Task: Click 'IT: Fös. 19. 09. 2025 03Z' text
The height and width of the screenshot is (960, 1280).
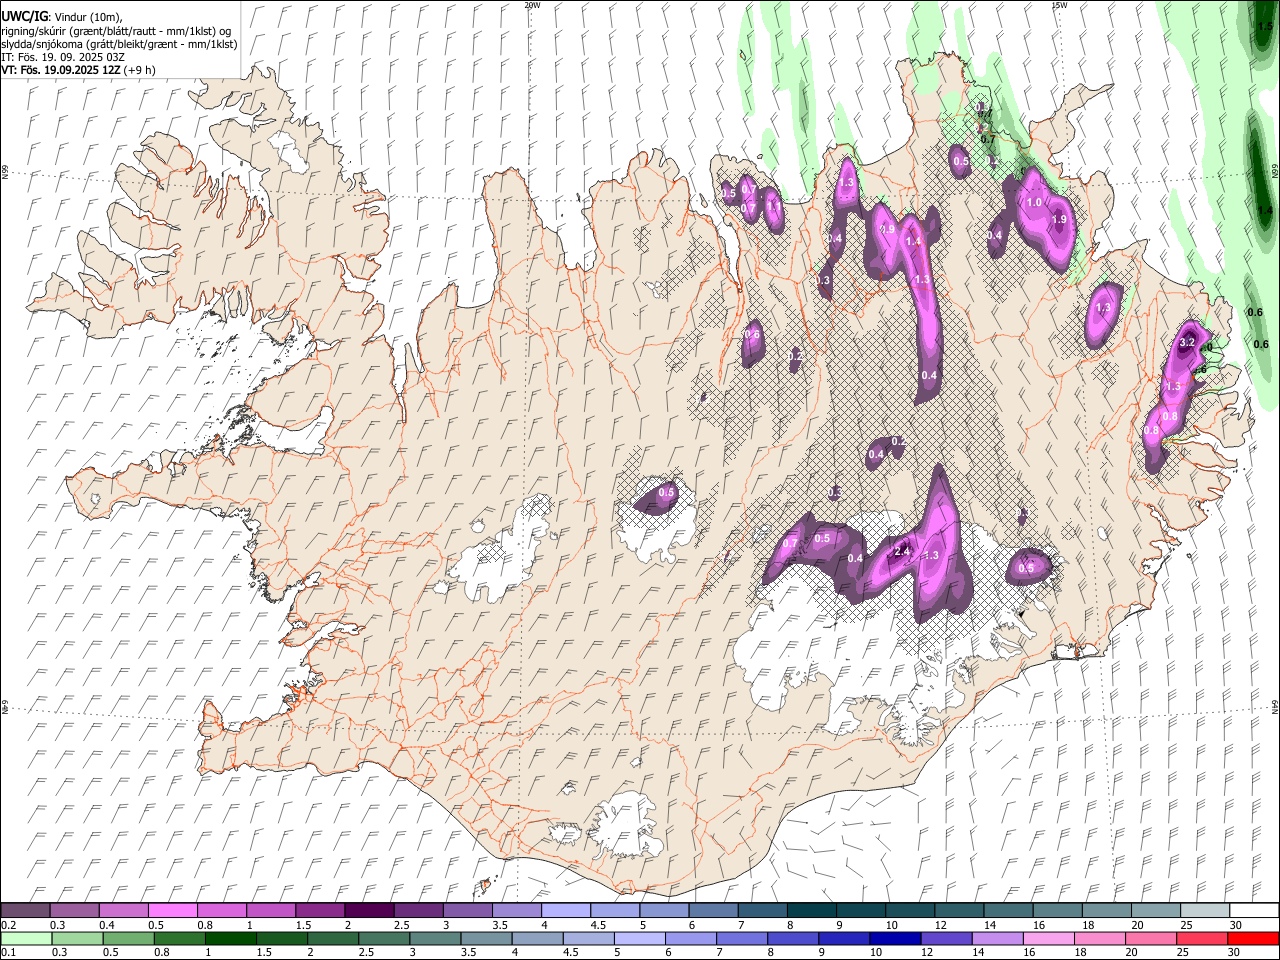Action: tap(63, 57)
